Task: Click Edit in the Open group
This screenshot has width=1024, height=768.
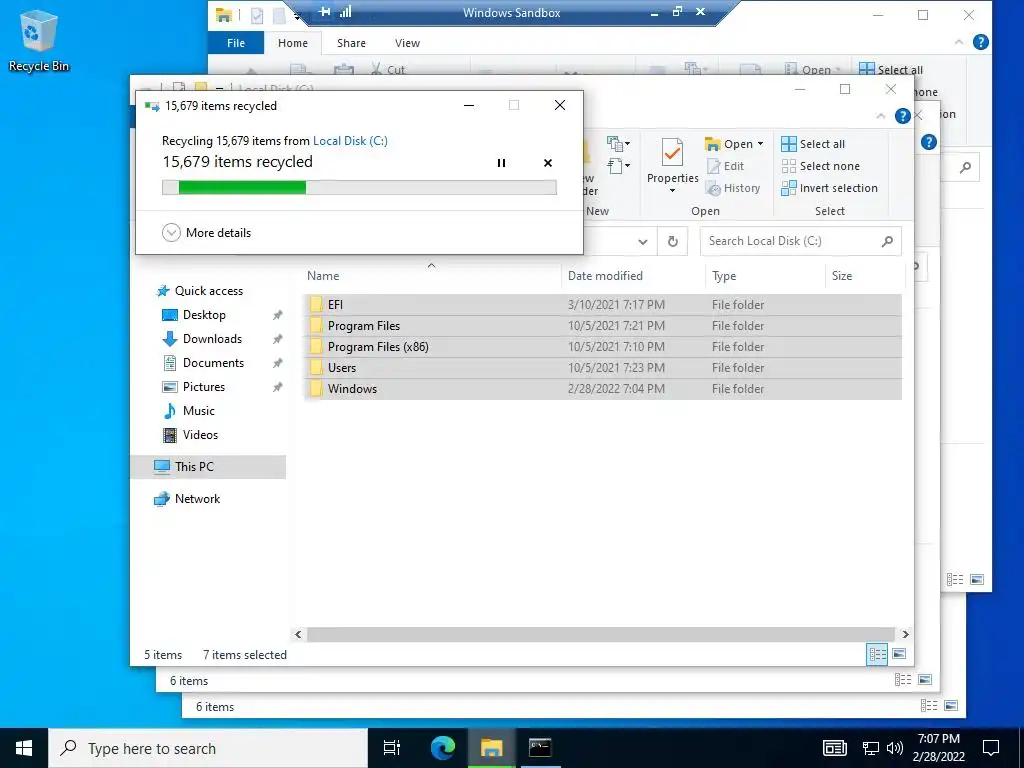Action: pos(726,166)
